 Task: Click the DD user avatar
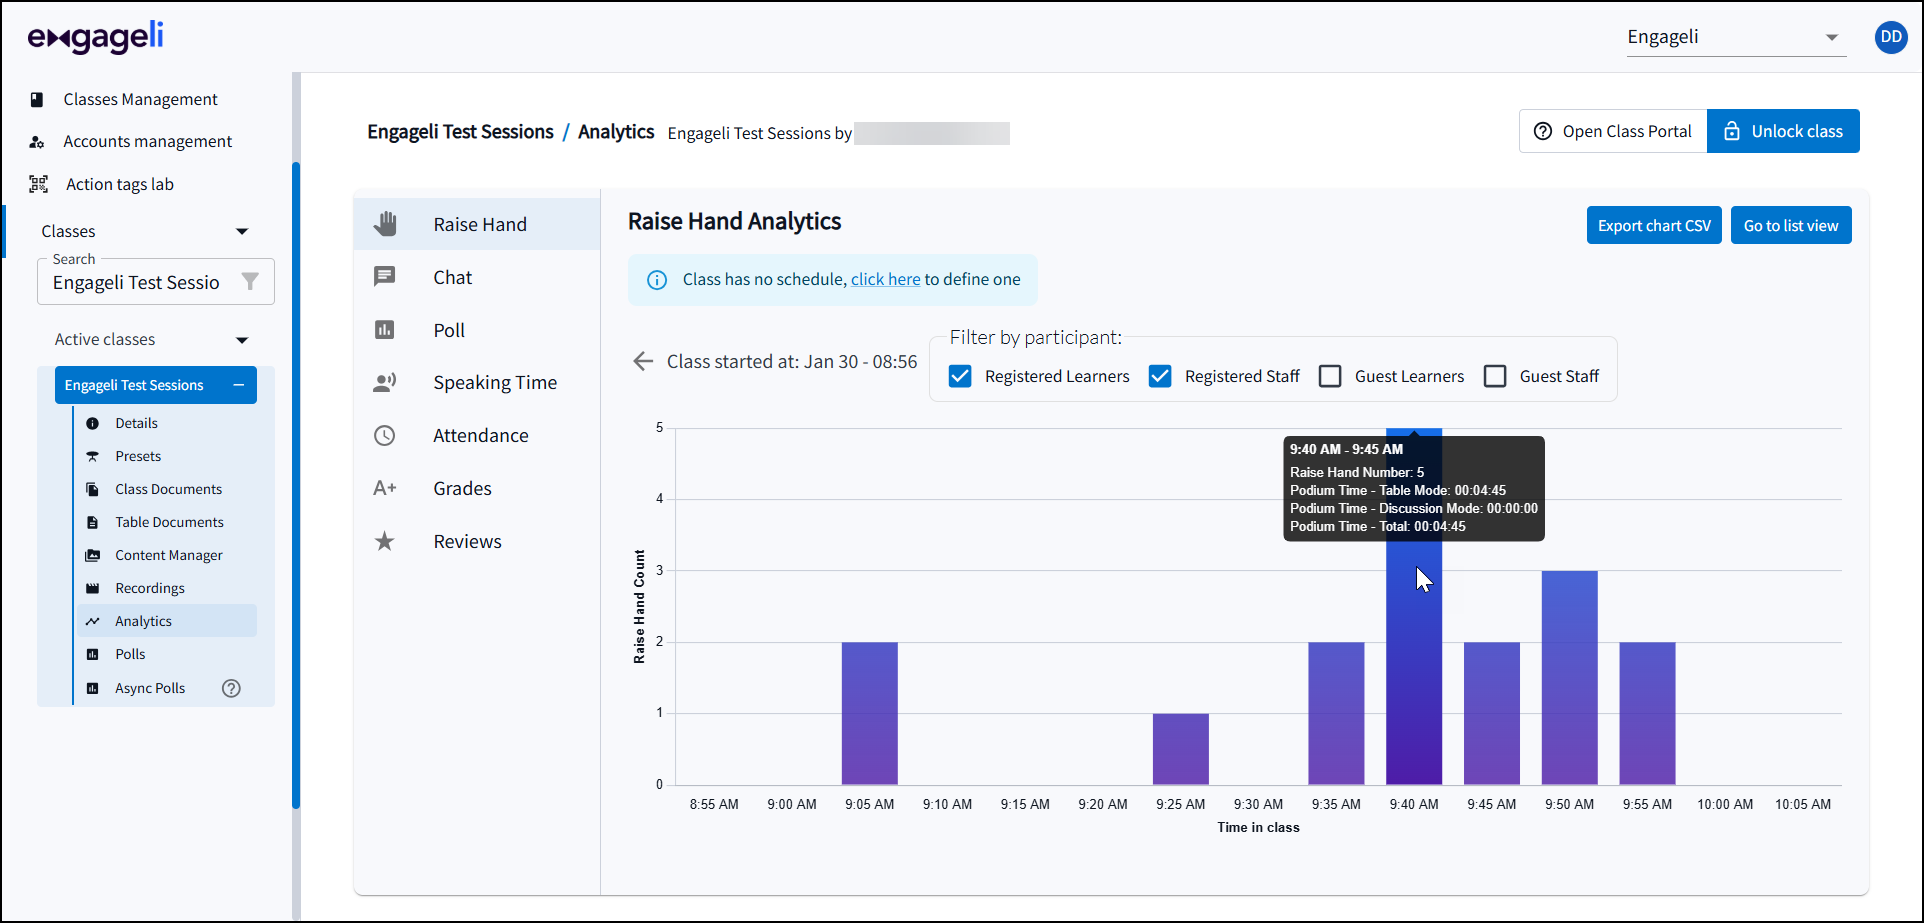[1891, 37]
